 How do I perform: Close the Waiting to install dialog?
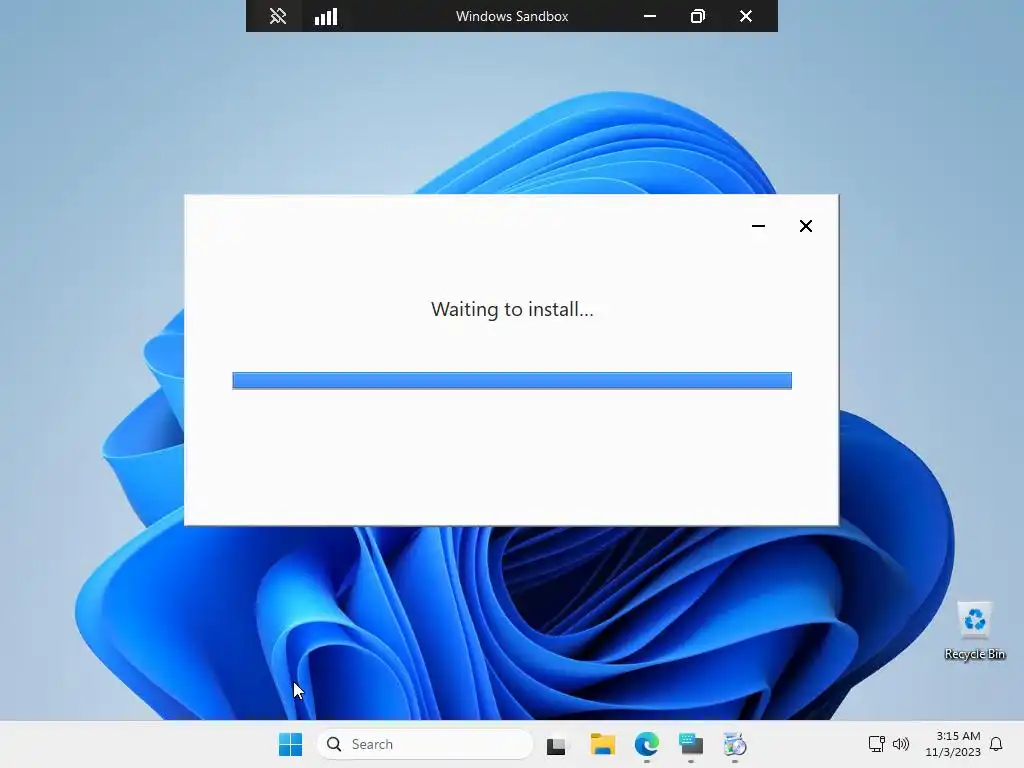(x=806, y=226)
